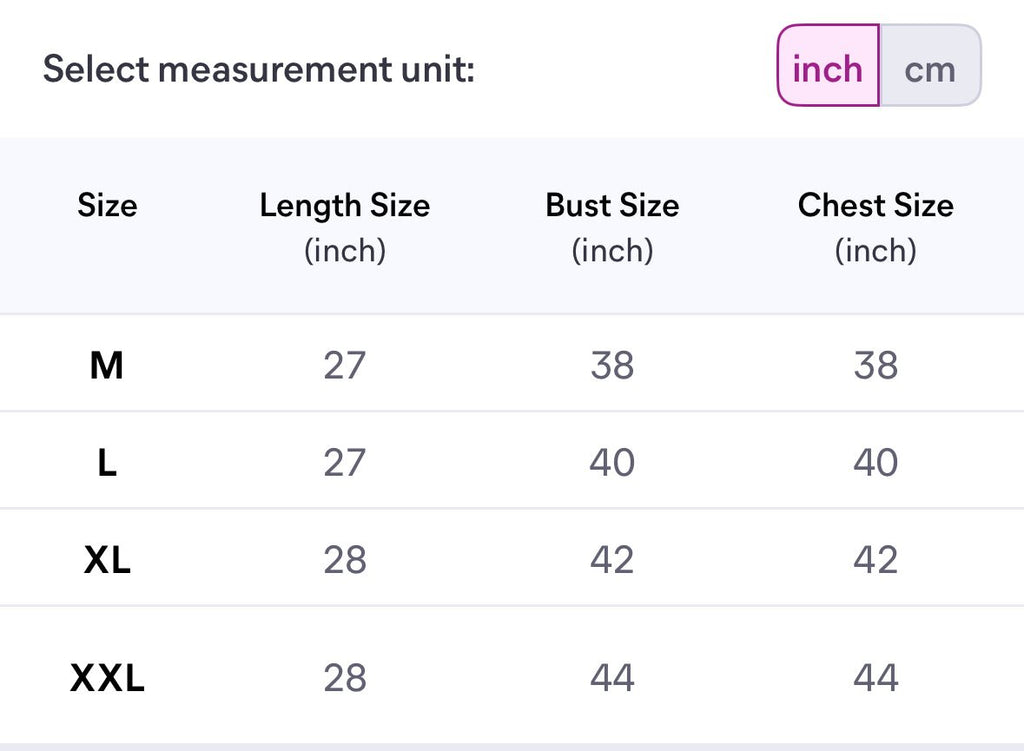The height and width of the screenshot is (751, 1024).
Task: Click the Chest Size column header
Action: point(875,206)
